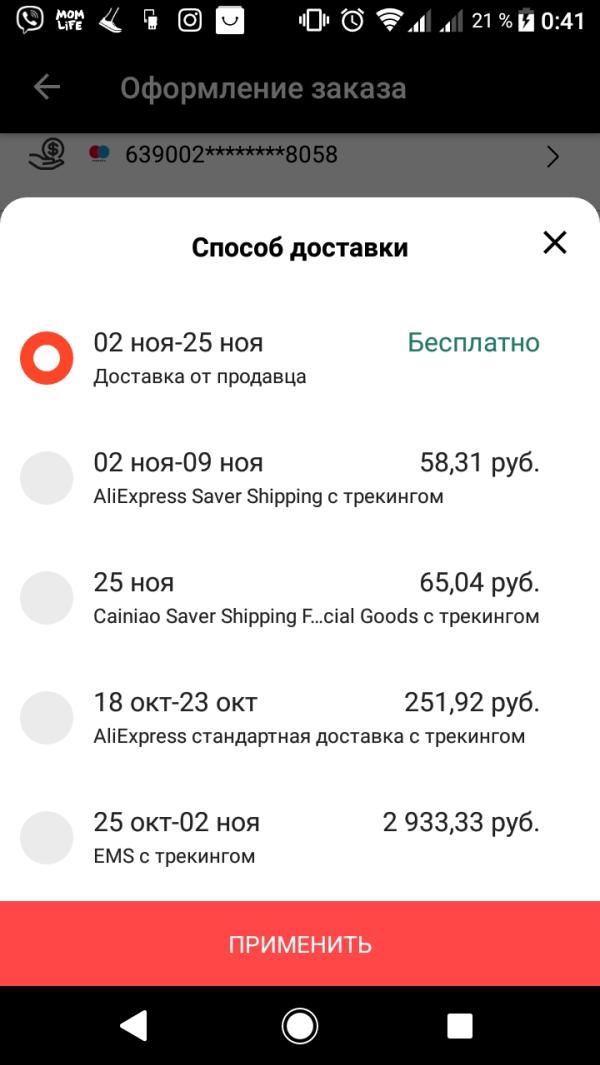Expand payment card details chevron
This screenshot has height=1065, width=600.
[x=552, y=157]
